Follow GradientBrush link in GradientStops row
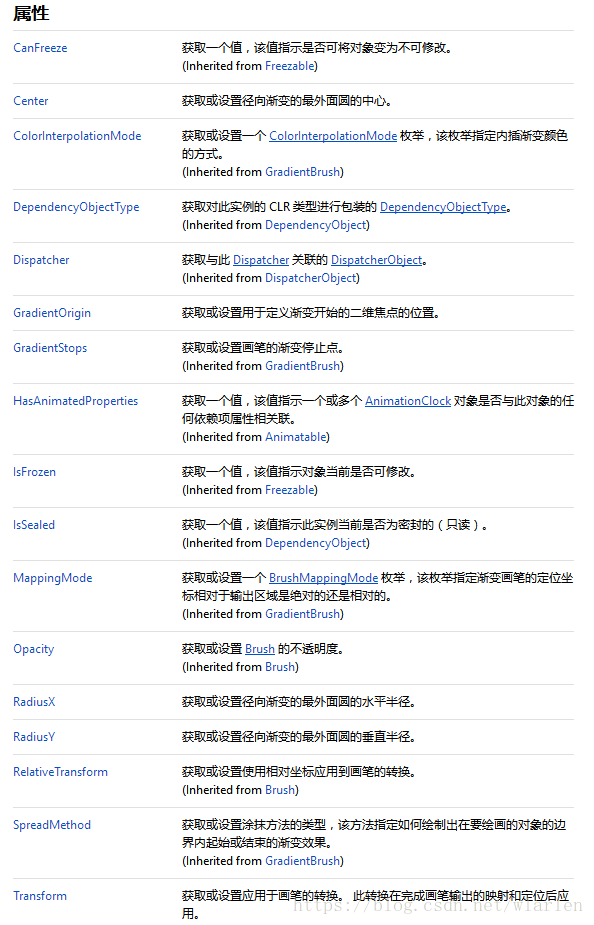 pyautogui.click(x=303, y=366)
